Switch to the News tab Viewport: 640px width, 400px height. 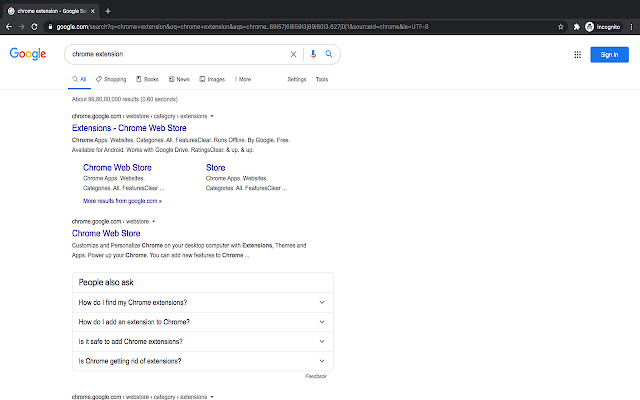point(179,79)
